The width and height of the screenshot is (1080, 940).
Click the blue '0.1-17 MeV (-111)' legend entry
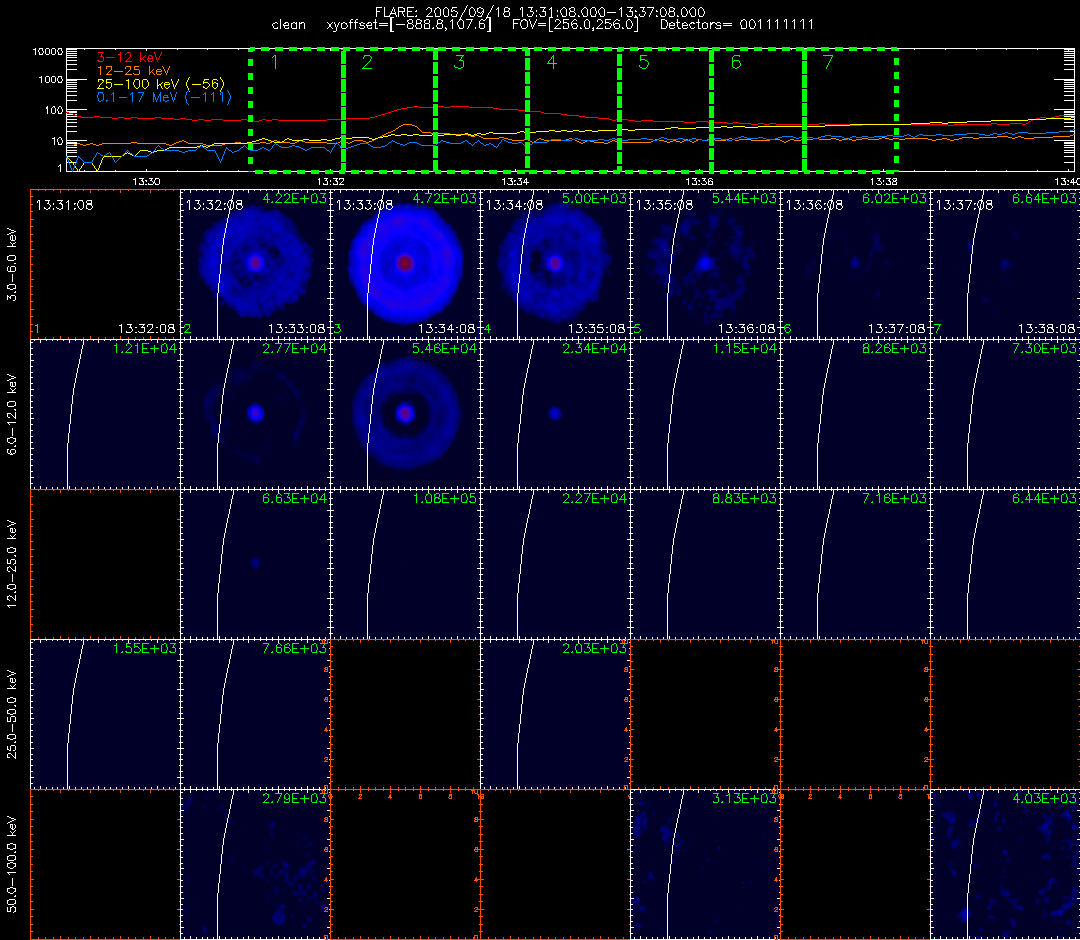pos(164,97)
